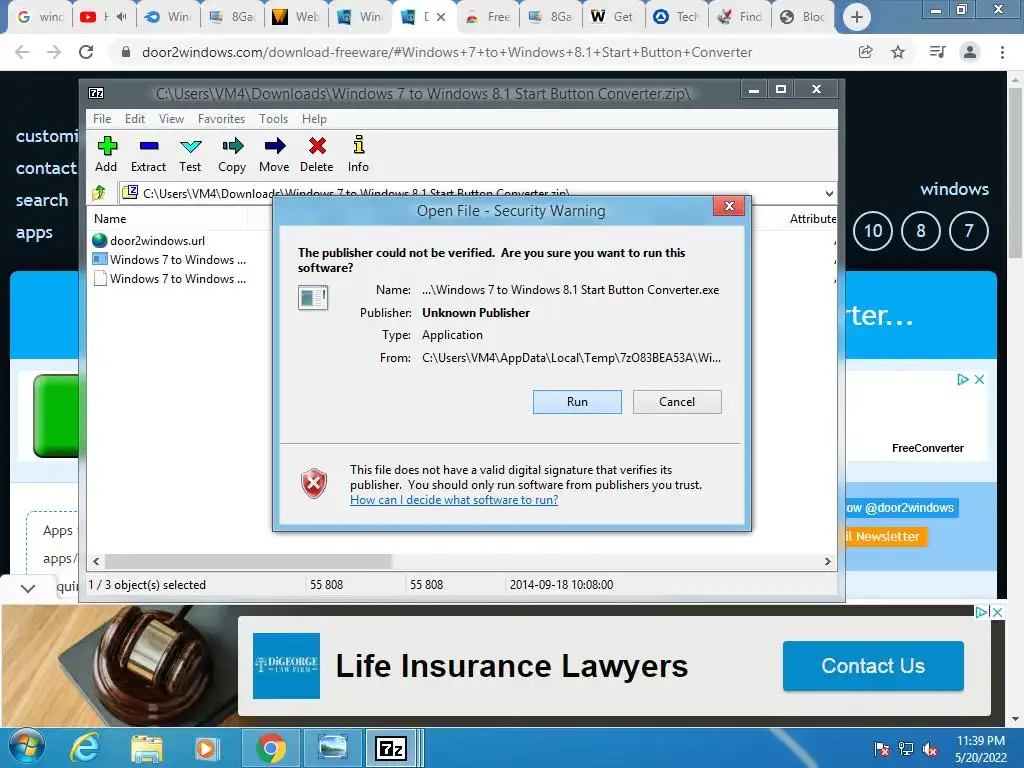Close the Life Insurance Lawyers ad with X
This screenshot has width=1024, height=768.
[x=997, y=612]
